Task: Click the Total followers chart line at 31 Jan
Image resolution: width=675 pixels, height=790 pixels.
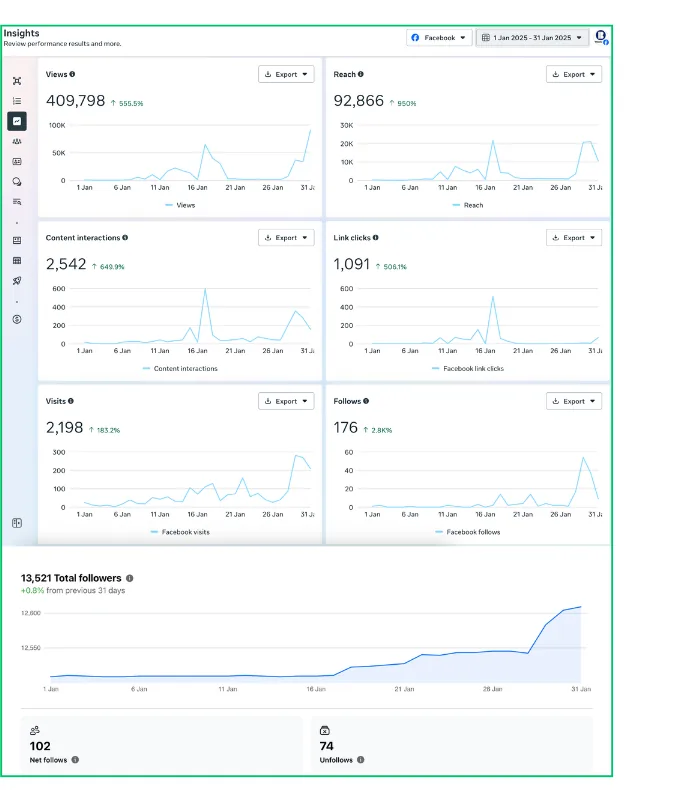Action: (581, 607)
